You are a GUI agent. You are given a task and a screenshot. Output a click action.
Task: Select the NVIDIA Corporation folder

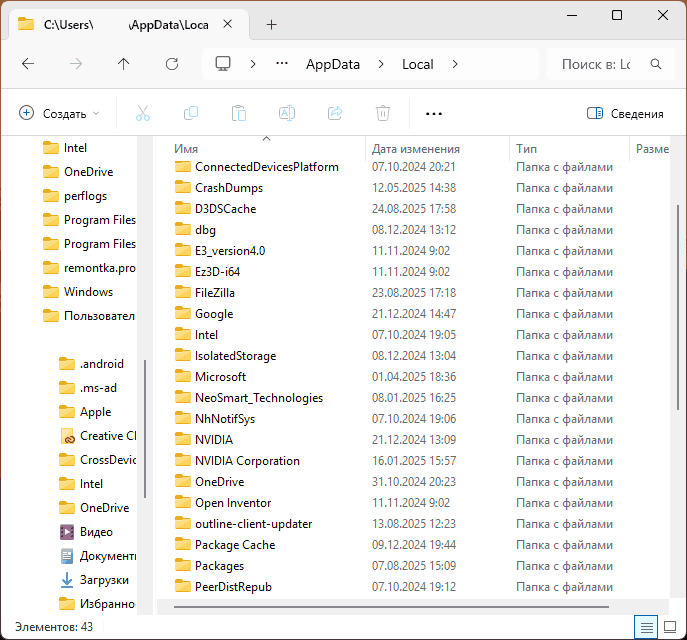pos(237,461)
